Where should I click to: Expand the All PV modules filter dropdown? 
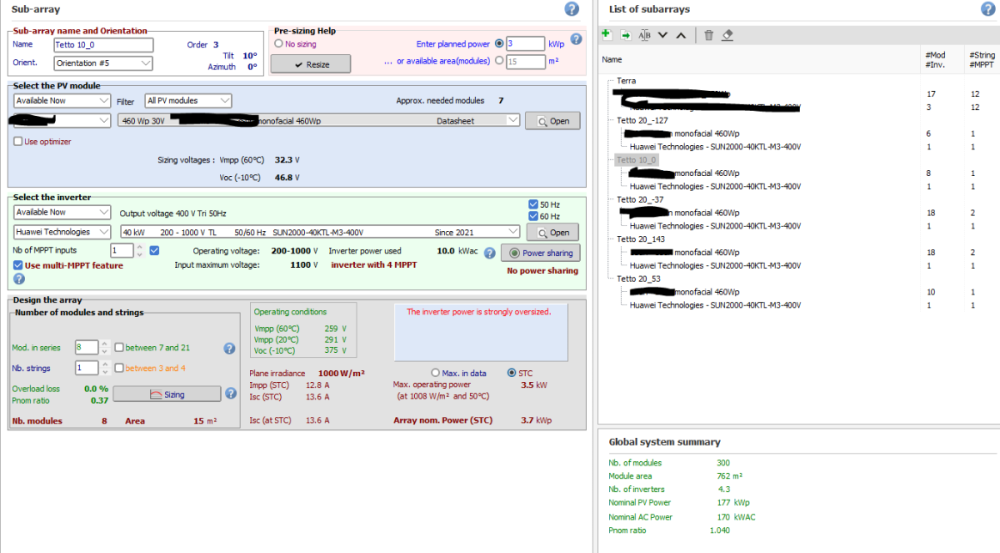[188, 101]
